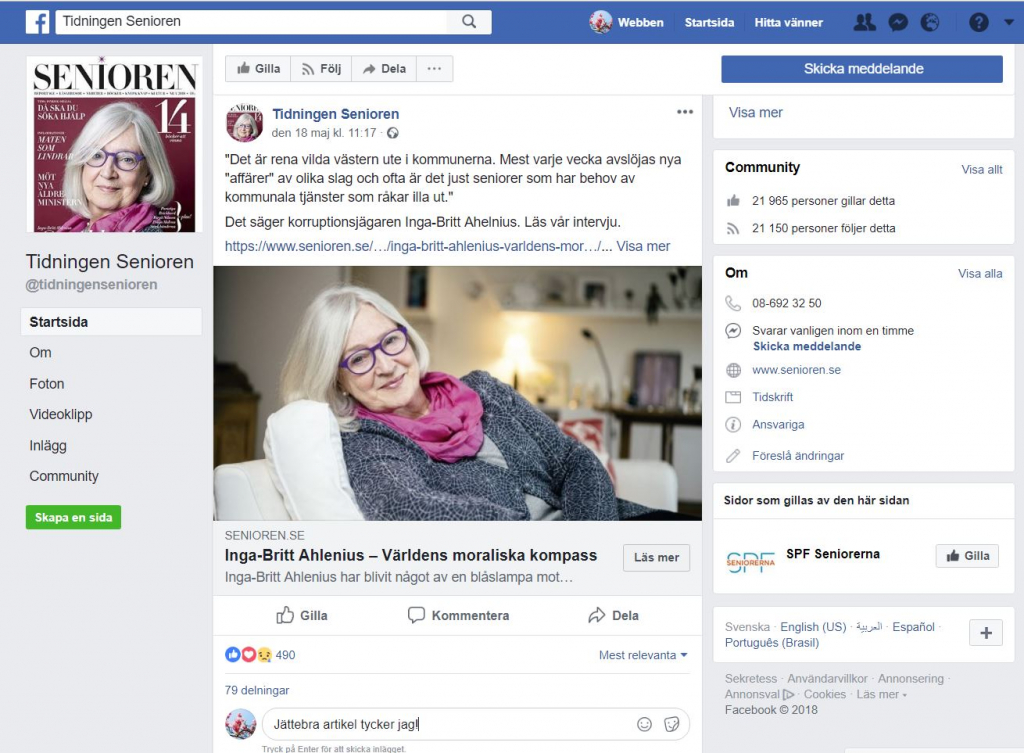Toggle Följ to follow the page
This screenshot has width=1024, height=753.
pyautogui.click(x=321, y=69)
